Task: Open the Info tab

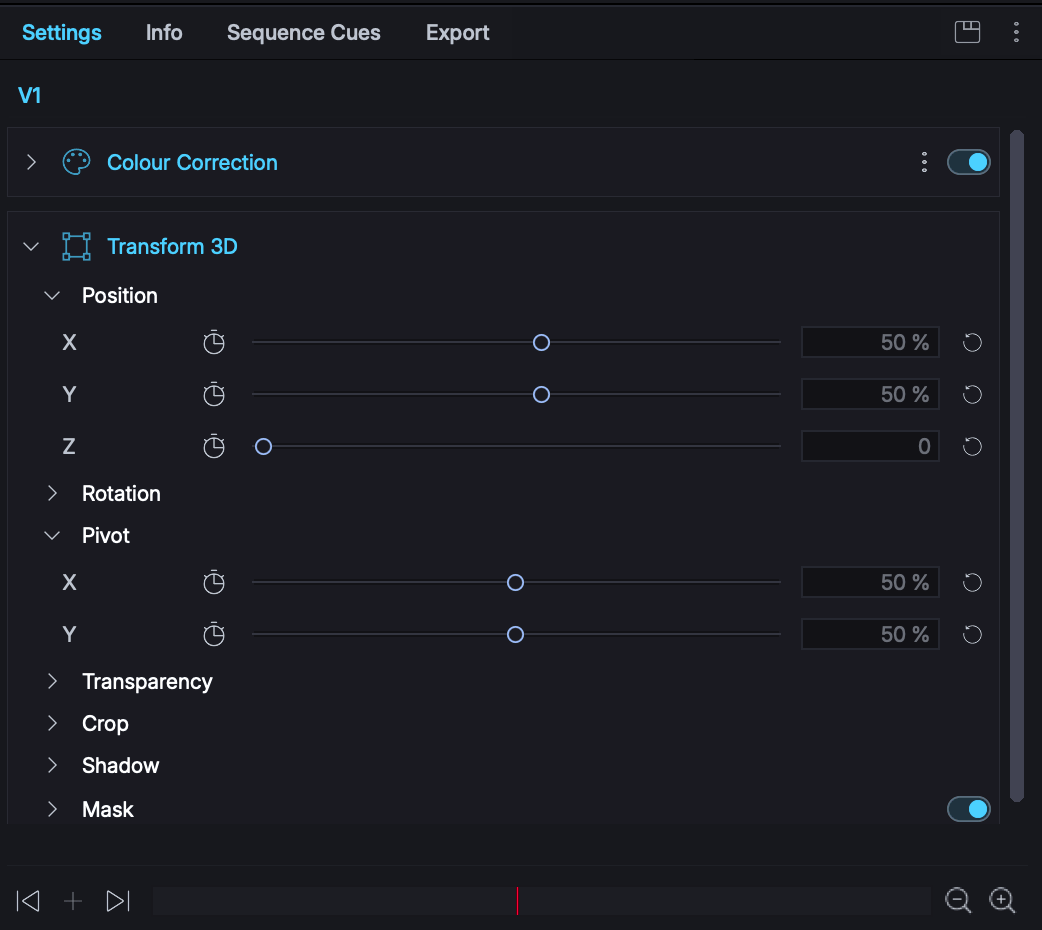Action: click(x=164, y=33)
